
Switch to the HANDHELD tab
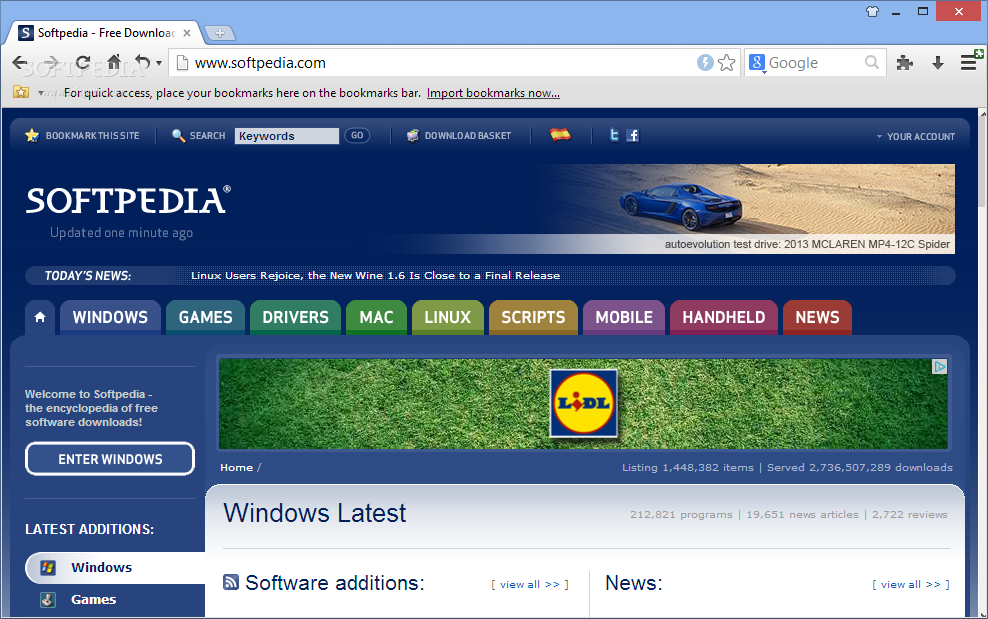pyautogui.click(x=724, y=317)
